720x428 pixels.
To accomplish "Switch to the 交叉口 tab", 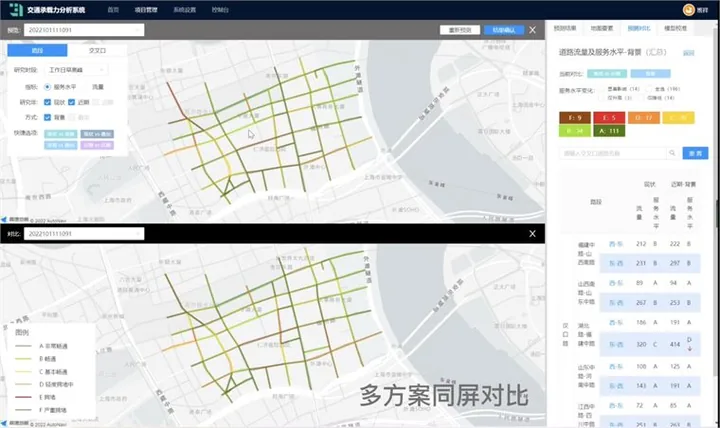I will click(x=97, y=50).
